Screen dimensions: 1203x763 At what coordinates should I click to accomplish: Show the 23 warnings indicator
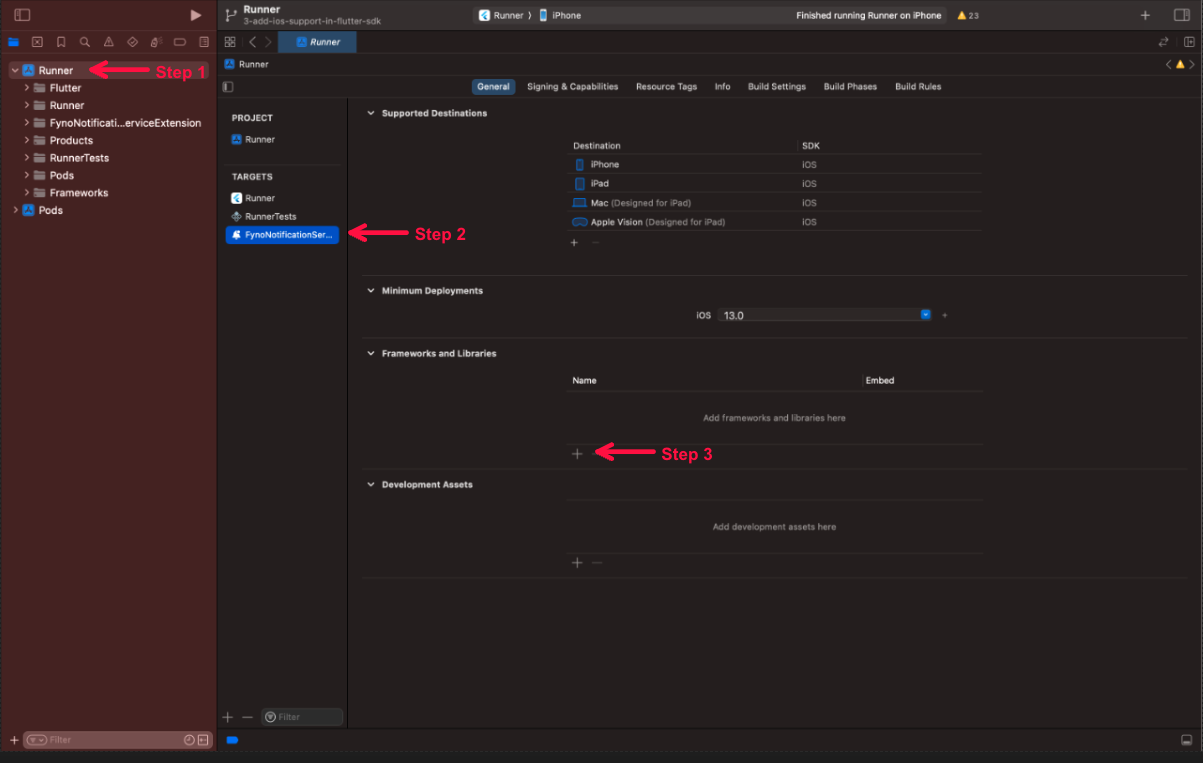(x=967, y=15)
